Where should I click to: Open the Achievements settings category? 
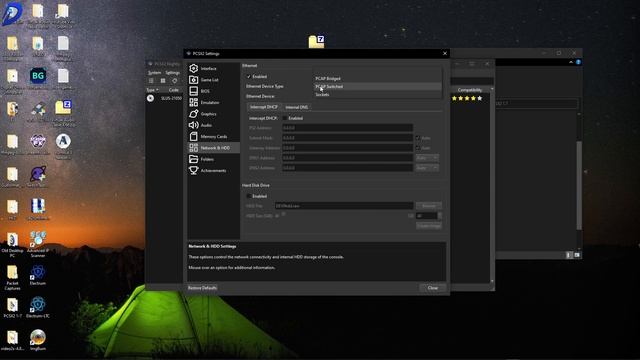coord(213,171)
